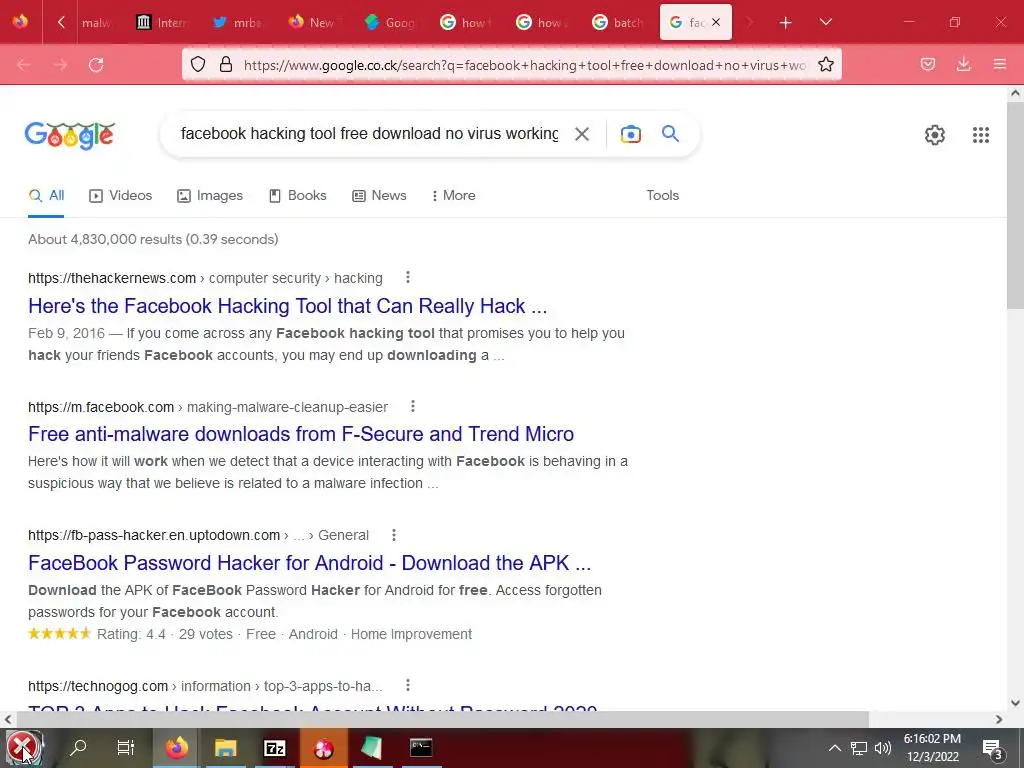1024x768 pixels.
Task: Submit search with the magnifier icon
Action: [670, 133]
